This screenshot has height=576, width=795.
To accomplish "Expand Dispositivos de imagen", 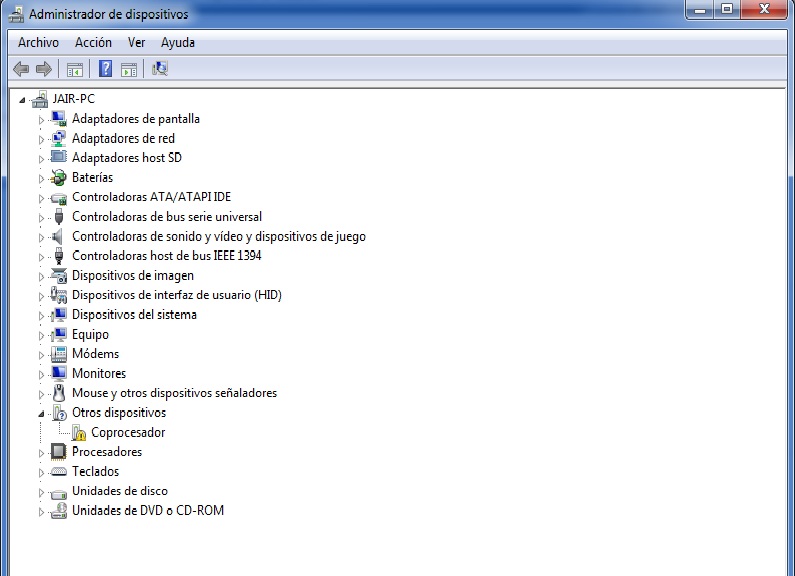I will [x=41, y=277].
